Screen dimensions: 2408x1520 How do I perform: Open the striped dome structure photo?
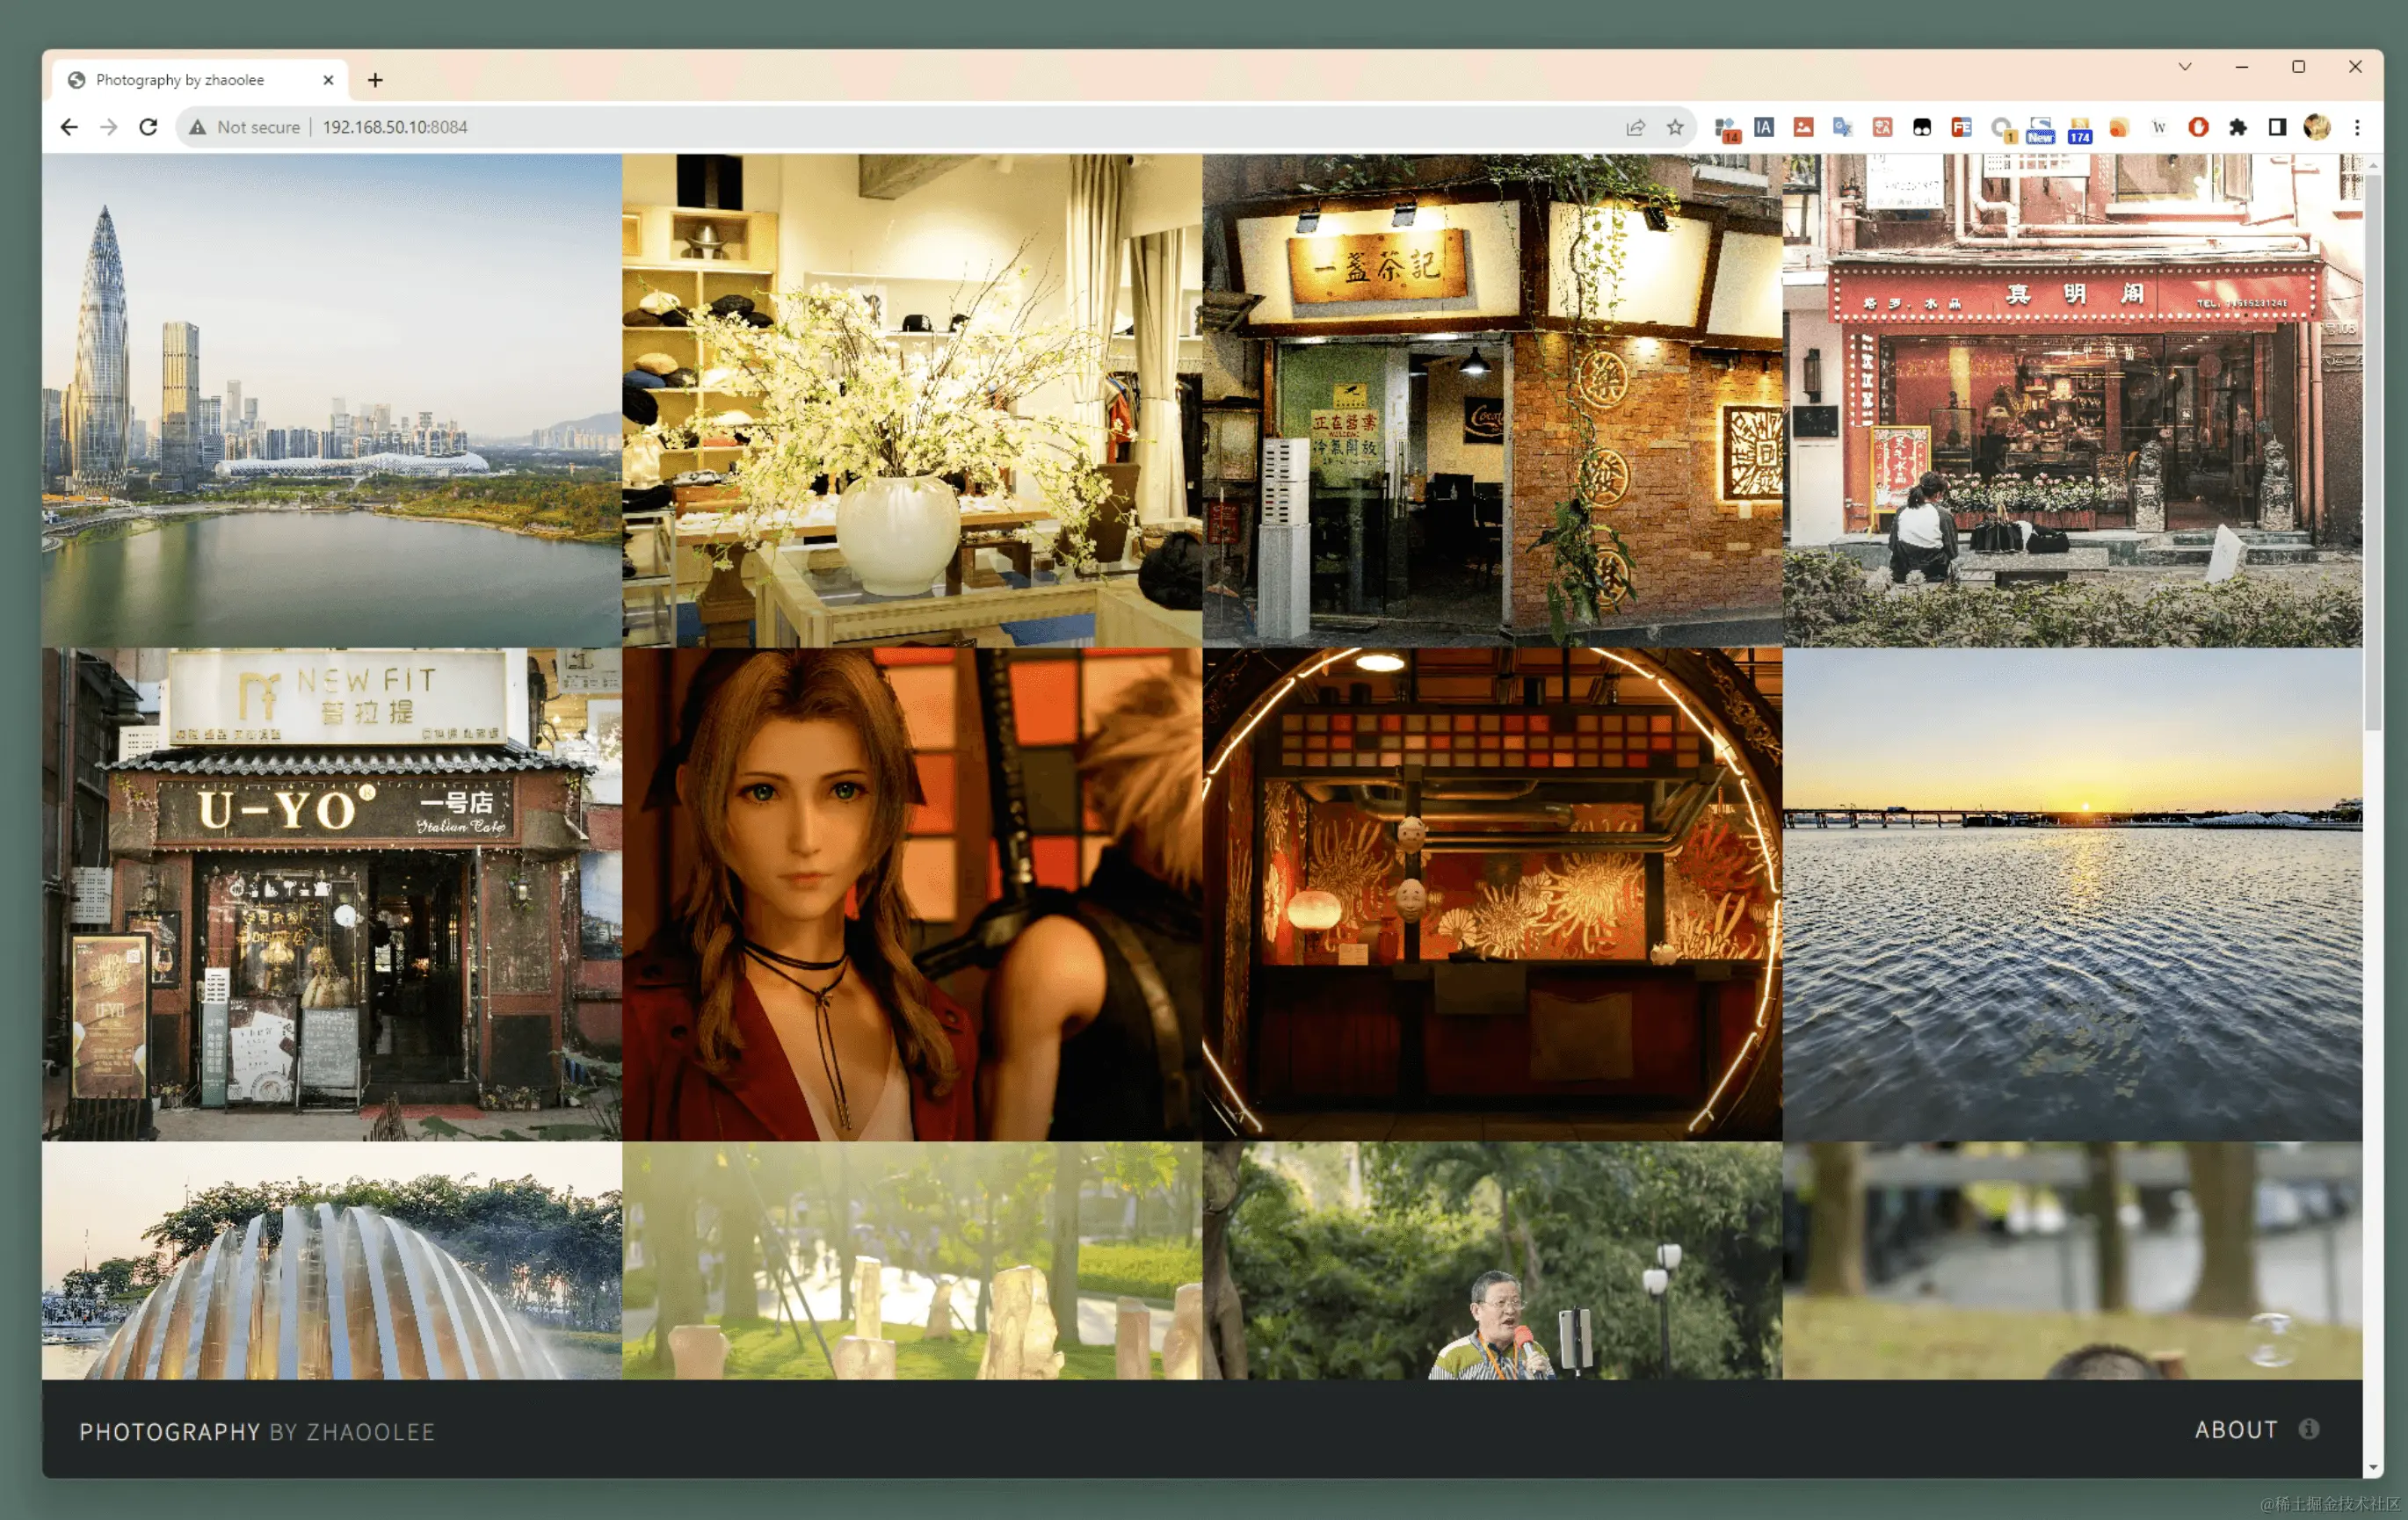tap(332, 1261)
